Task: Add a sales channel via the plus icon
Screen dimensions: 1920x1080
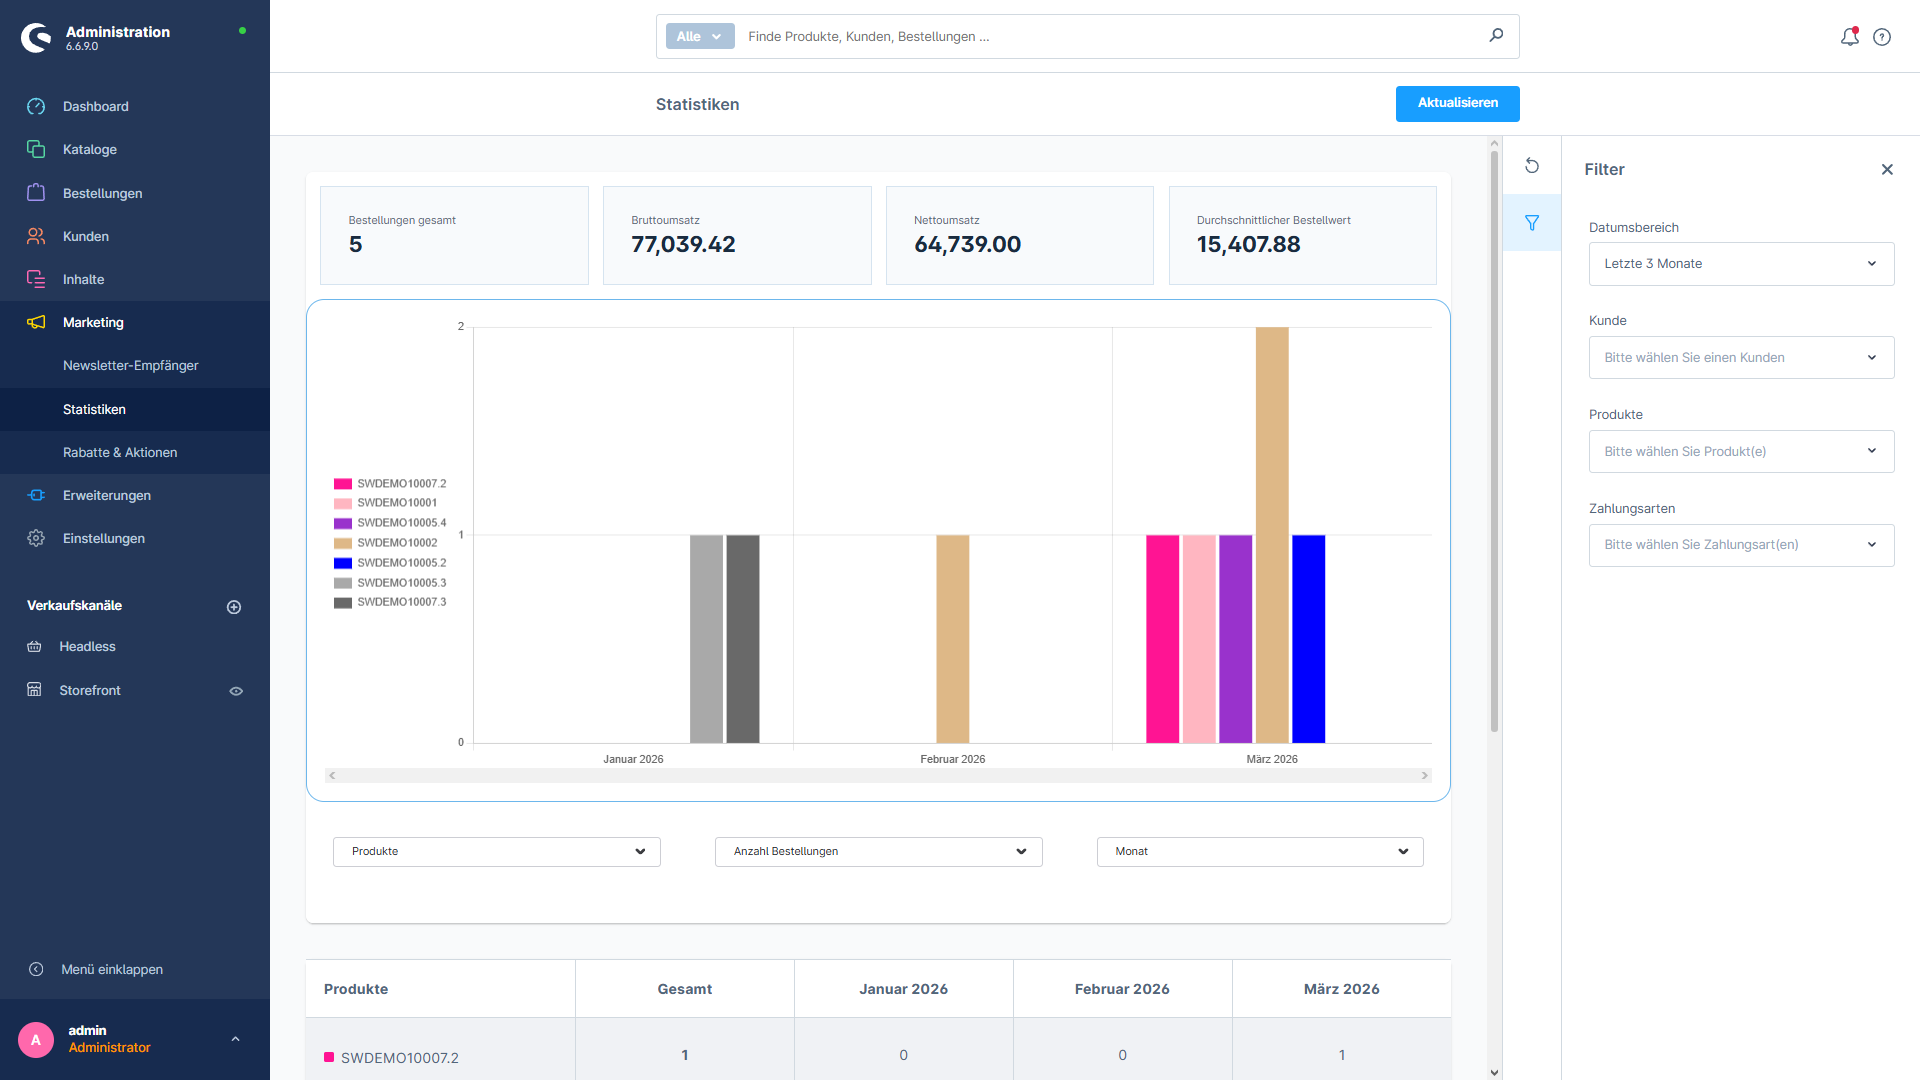Action: [x=233, y=607]
